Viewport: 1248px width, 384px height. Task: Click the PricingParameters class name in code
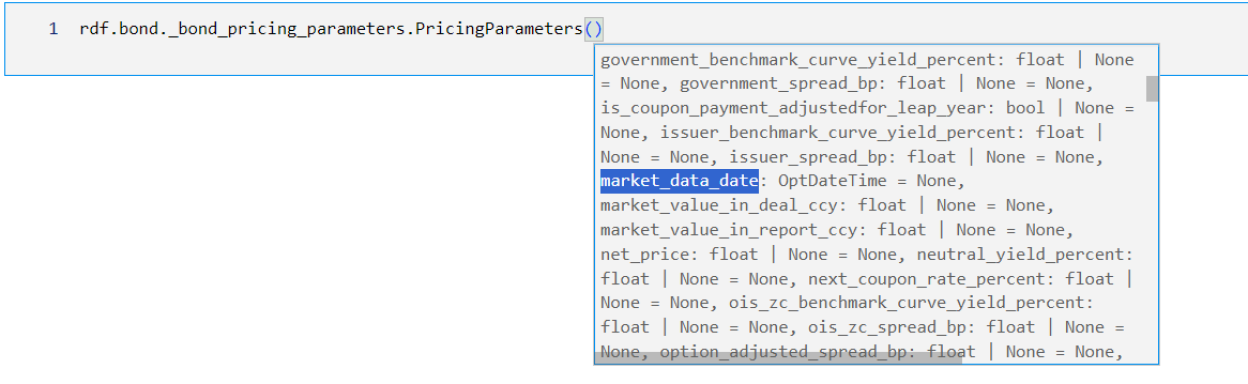point(499,29)
